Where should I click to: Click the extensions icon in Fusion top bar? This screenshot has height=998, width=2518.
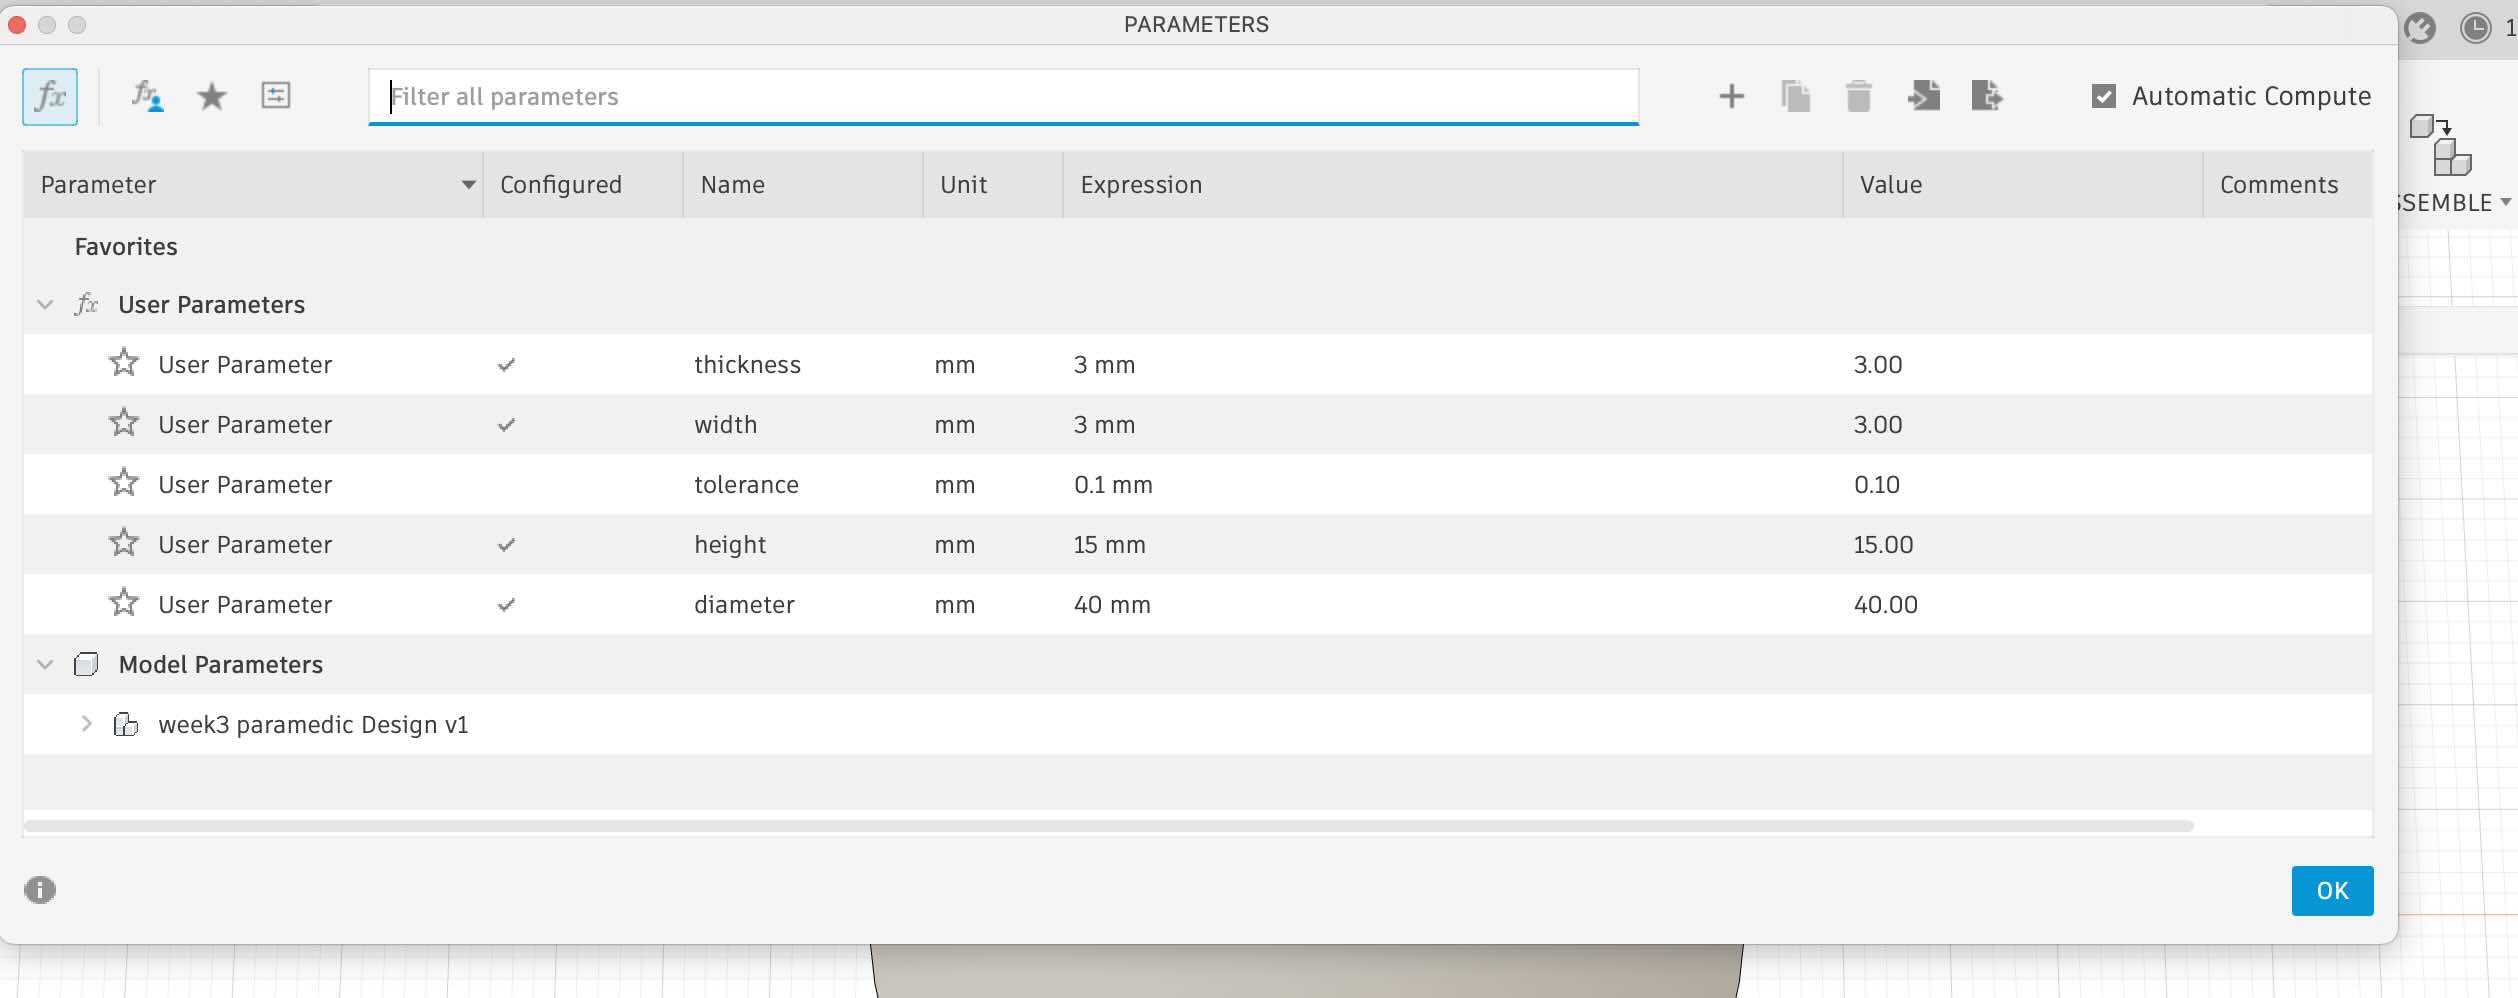(x=2420, y=28)
